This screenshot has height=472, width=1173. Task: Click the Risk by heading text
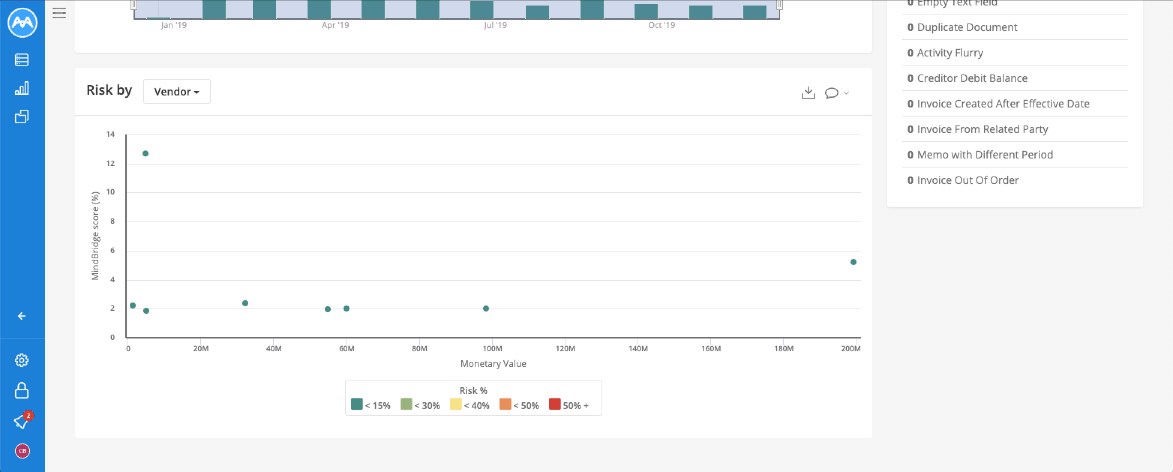tap(109, 91)
